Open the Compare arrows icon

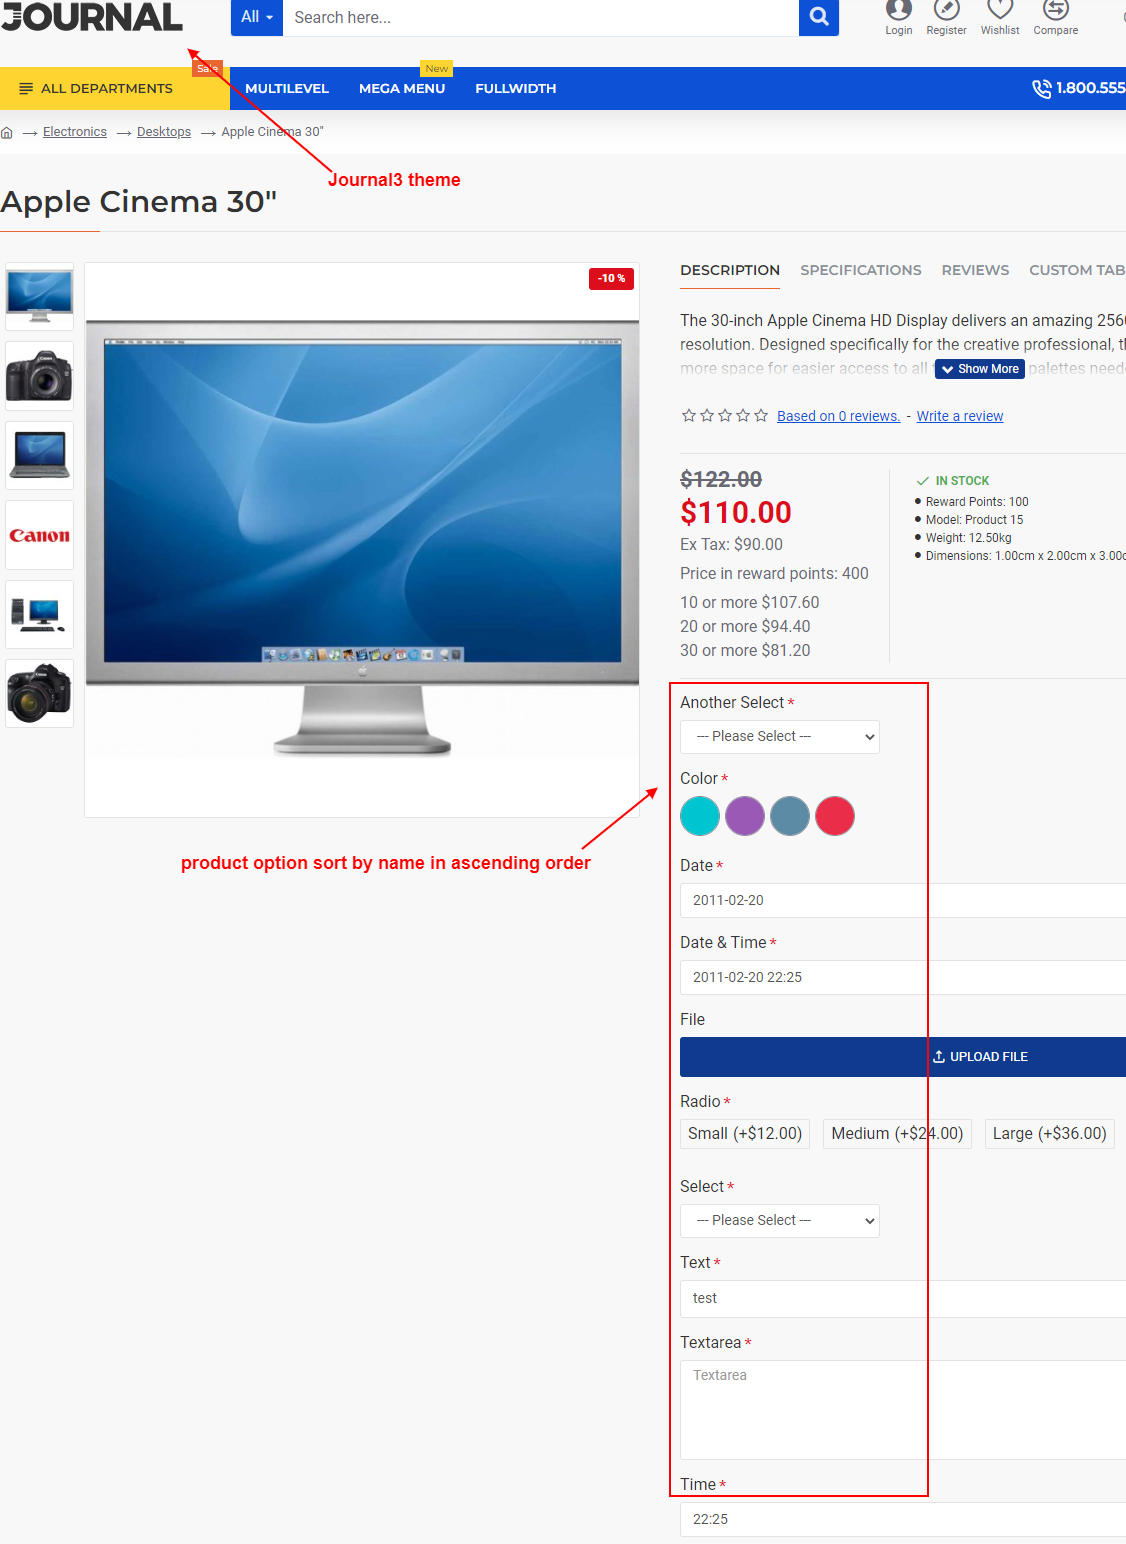click(x=1055, y=10)
